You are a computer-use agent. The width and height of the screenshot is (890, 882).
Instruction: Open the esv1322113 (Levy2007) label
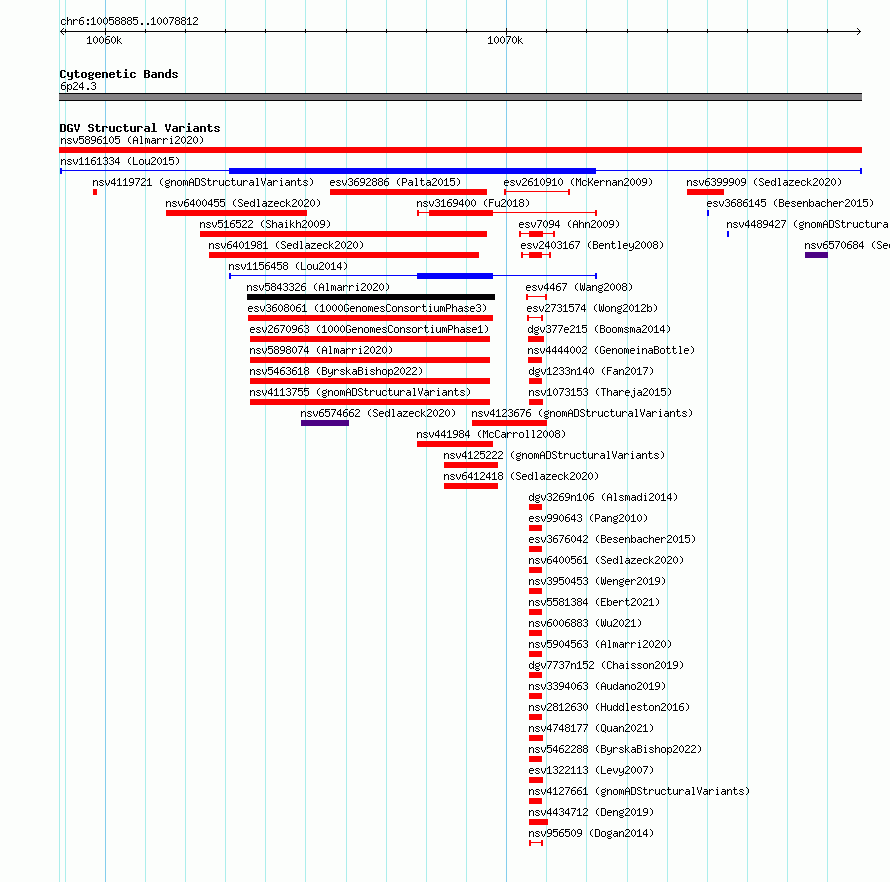pyautogui.click(x=591, y=770)
